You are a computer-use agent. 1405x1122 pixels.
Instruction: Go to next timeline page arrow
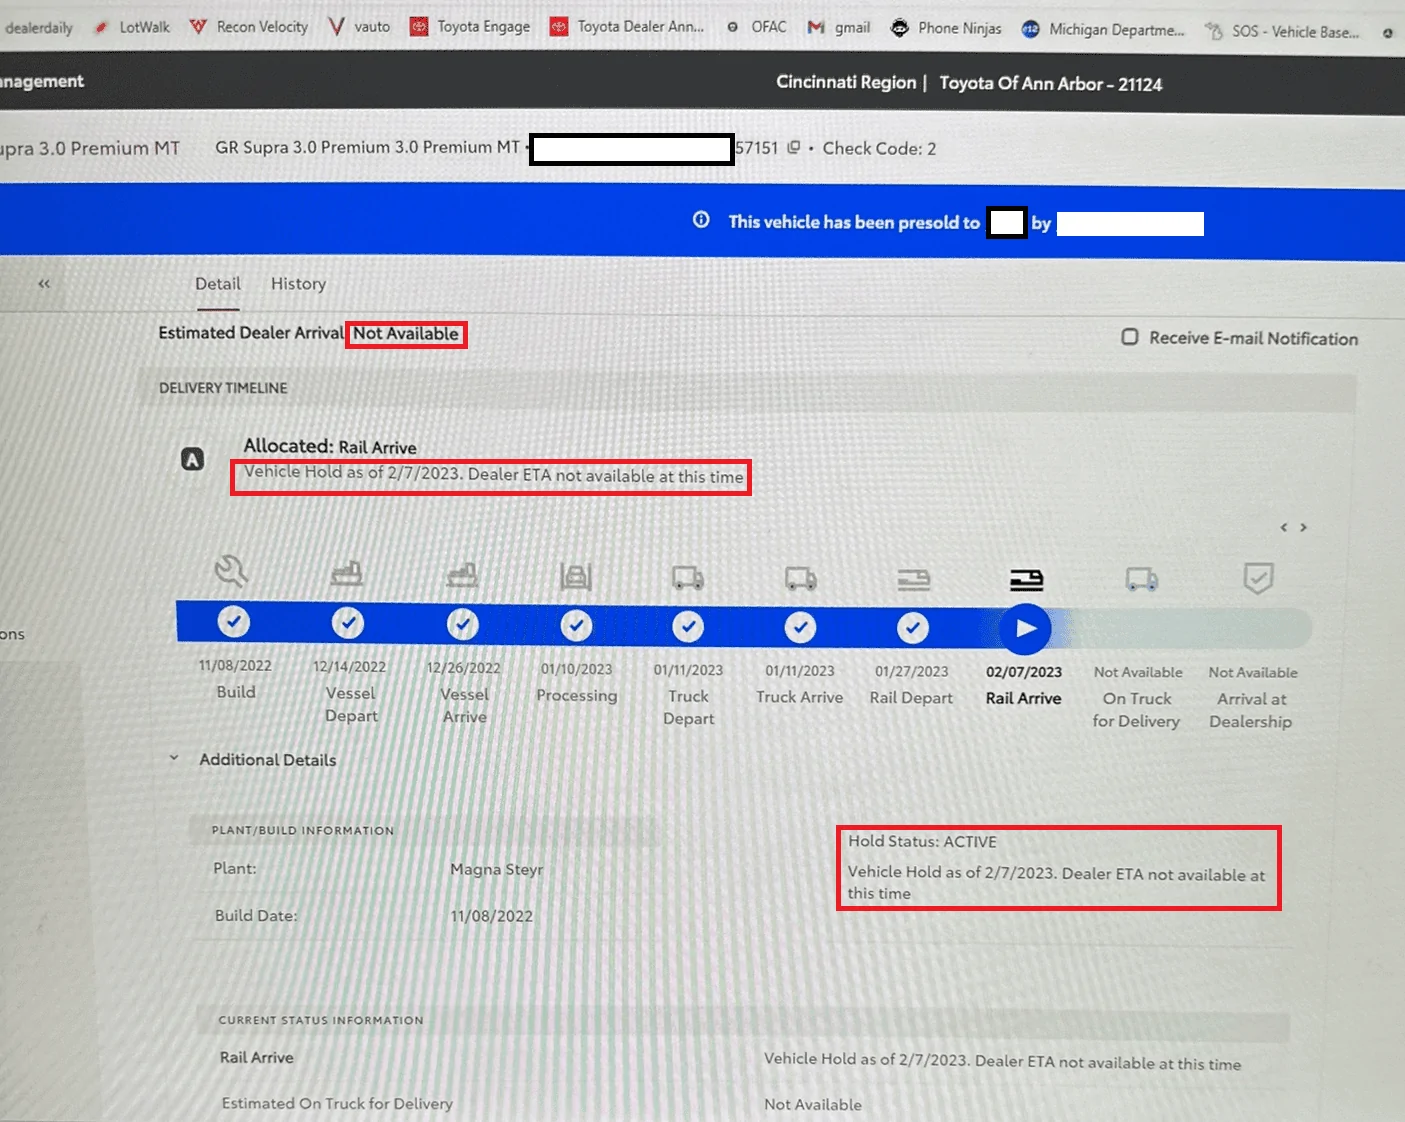coord(1303,527)
